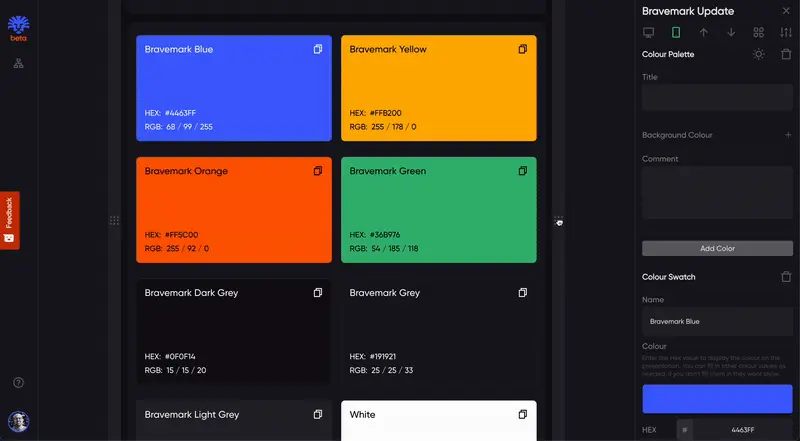This screenshot has height=441, width=800.
Task: Open the settings sliders icon
Action: 786,33
